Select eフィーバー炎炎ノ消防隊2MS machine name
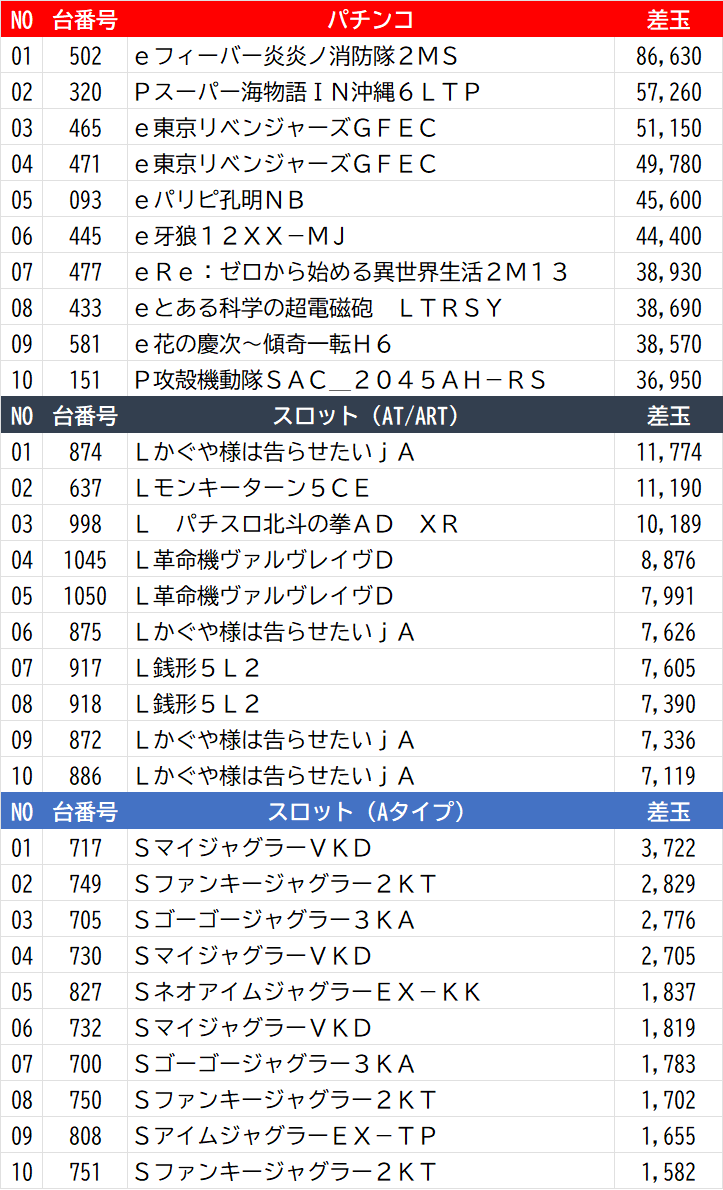 (296, 56)
